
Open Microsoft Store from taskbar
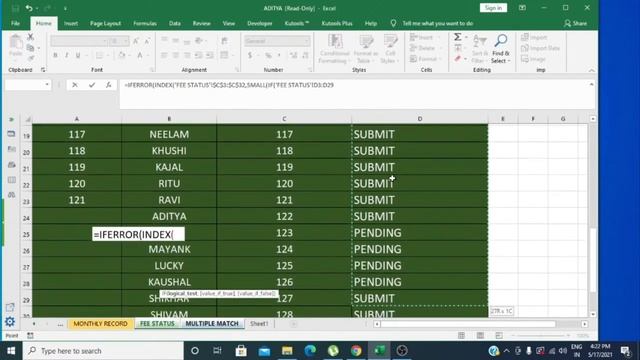(x=241, y=351)
